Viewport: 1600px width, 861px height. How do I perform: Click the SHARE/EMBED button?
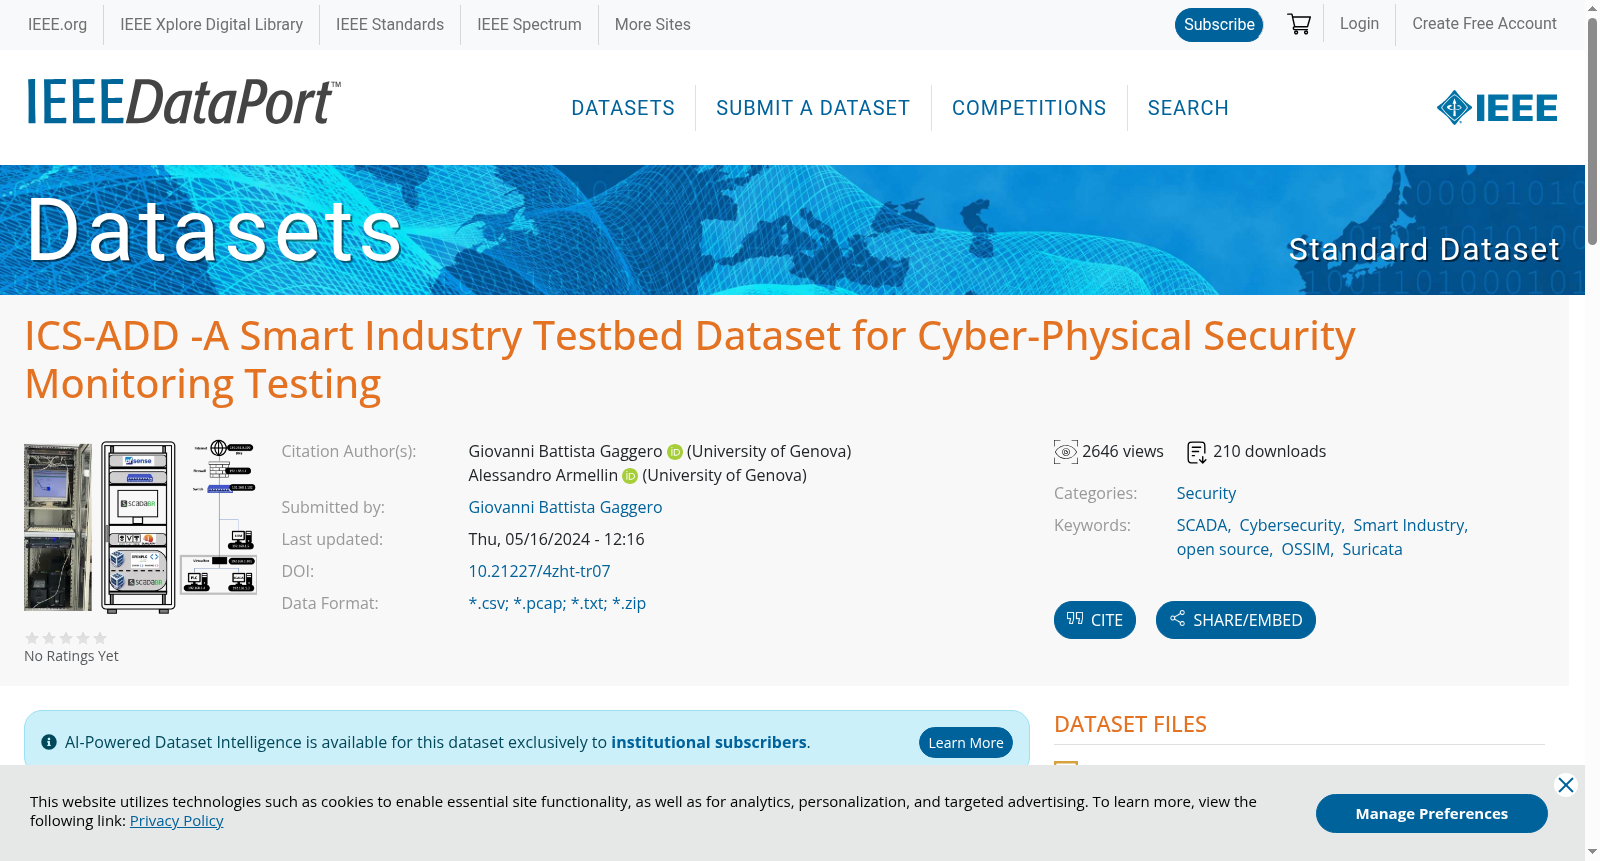1236,620
